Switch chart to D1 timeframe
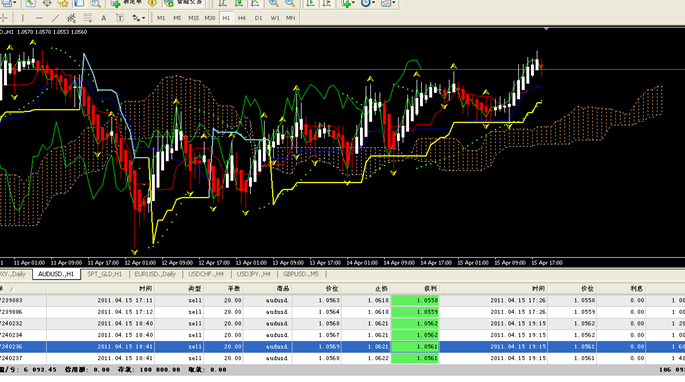This screenshot has height=382, width=685. click(258, 18)
